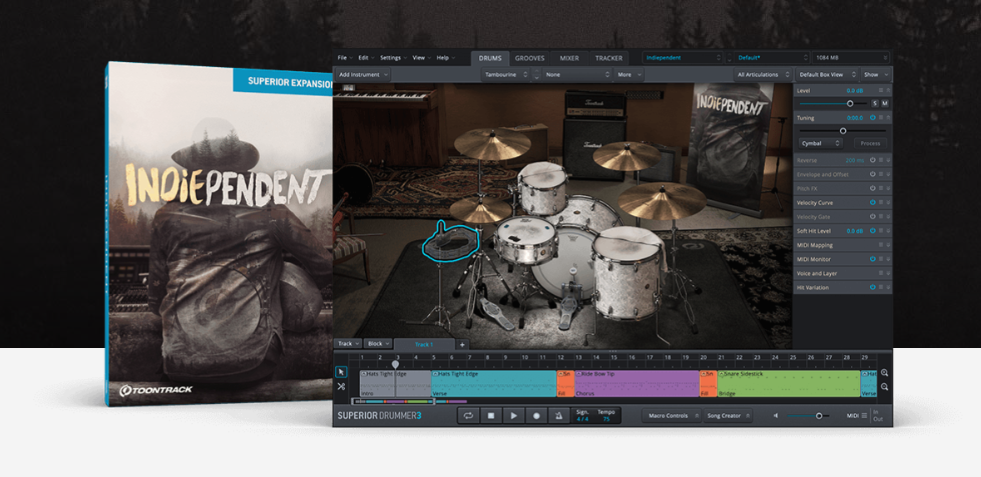This screenshot has height=477, width=981.
Task: Open the Add Instrument dropdown
Action: [363, 74]
